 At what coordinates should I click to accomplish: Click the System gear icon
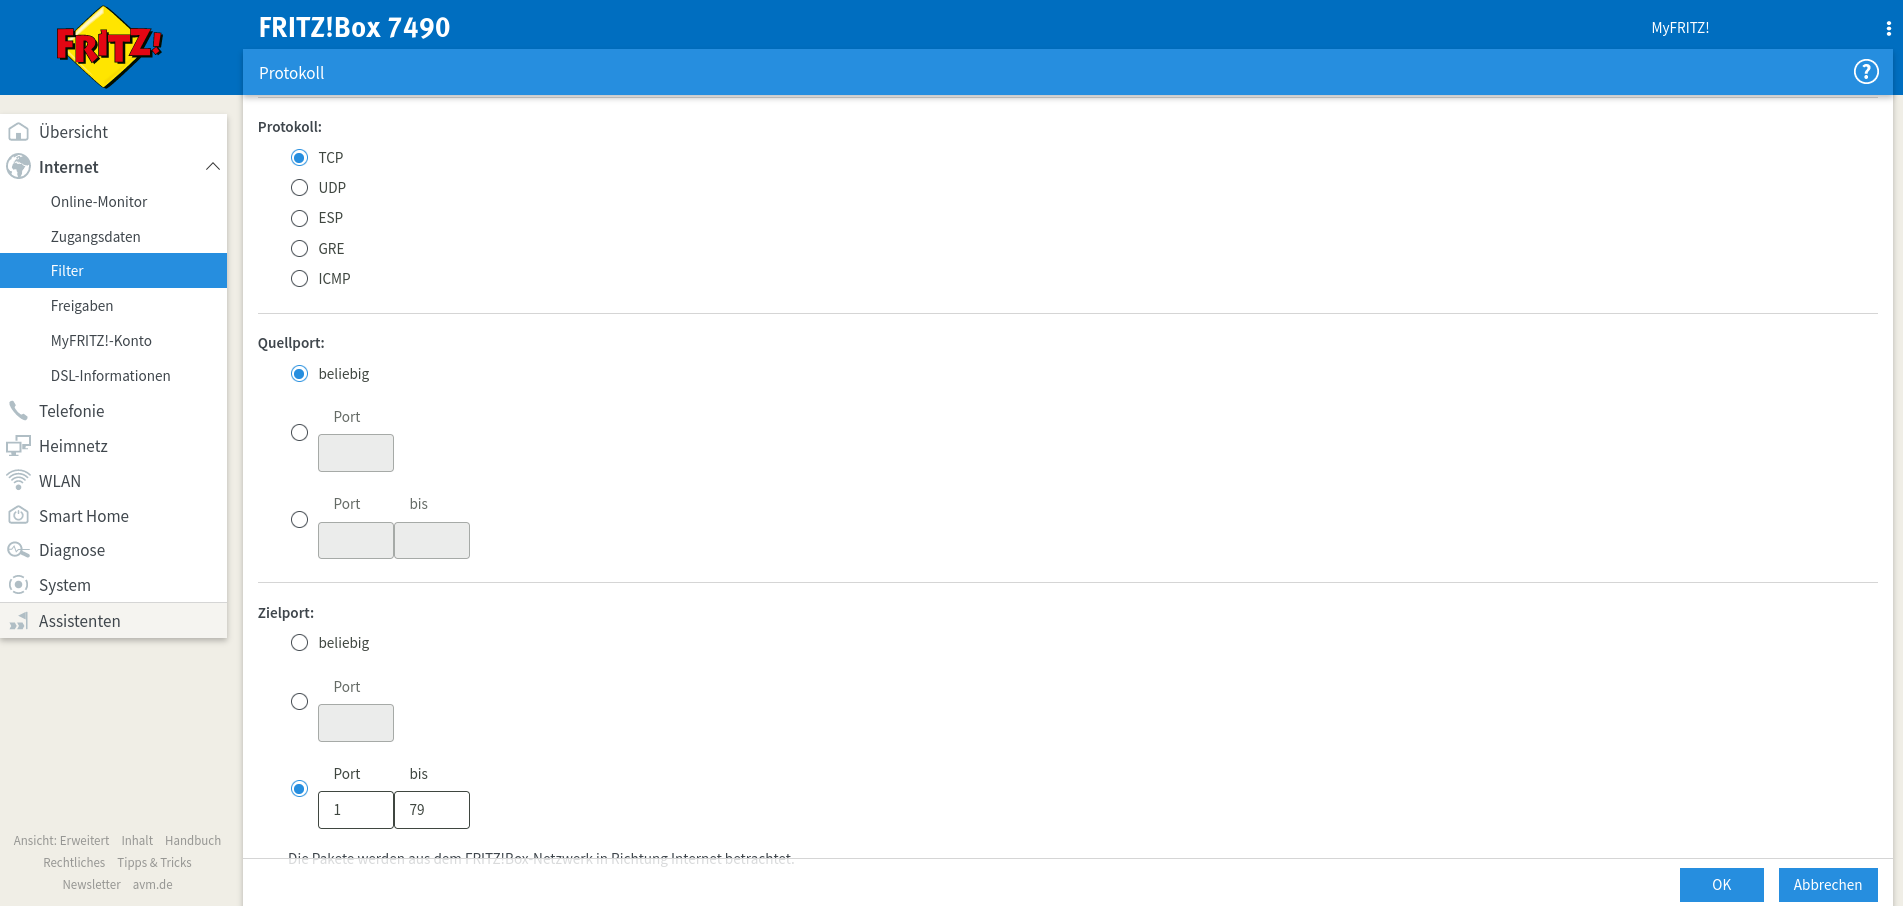pos(18,585)
